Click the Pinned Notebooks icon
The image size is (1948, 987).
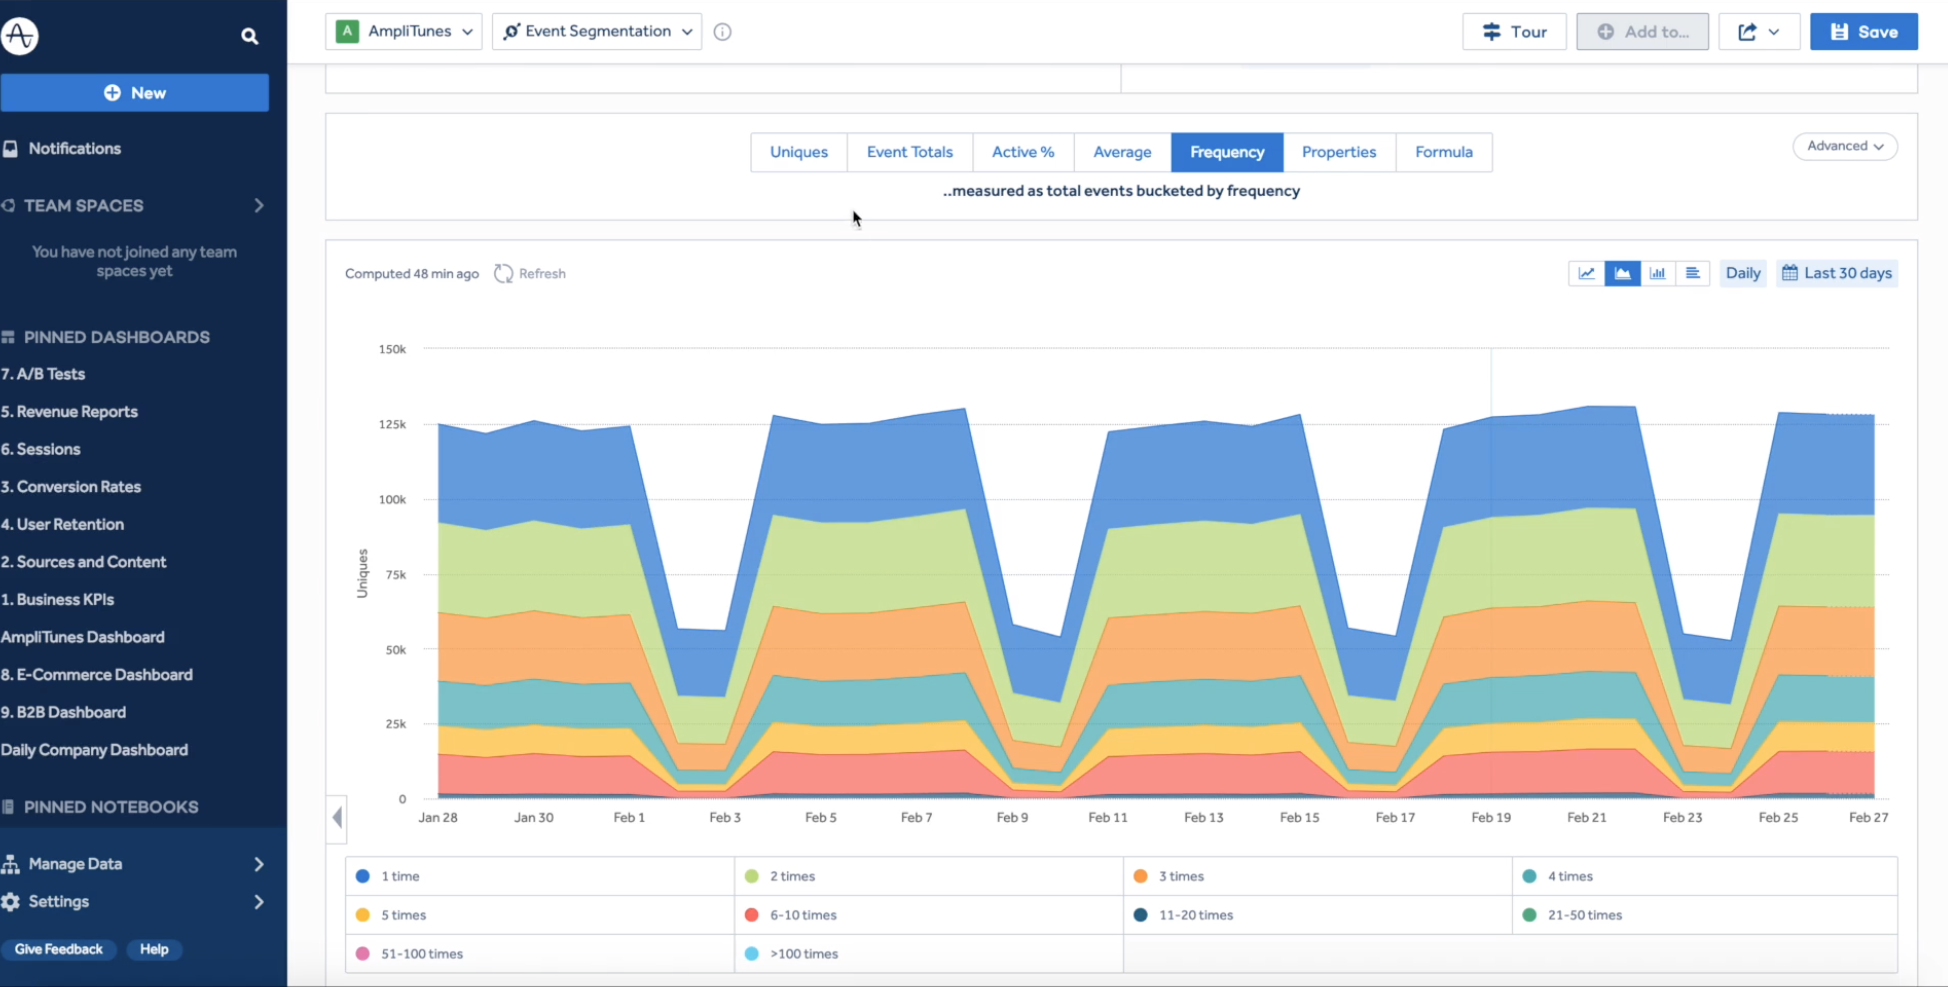pyautogui.click(x=8, y=807)
